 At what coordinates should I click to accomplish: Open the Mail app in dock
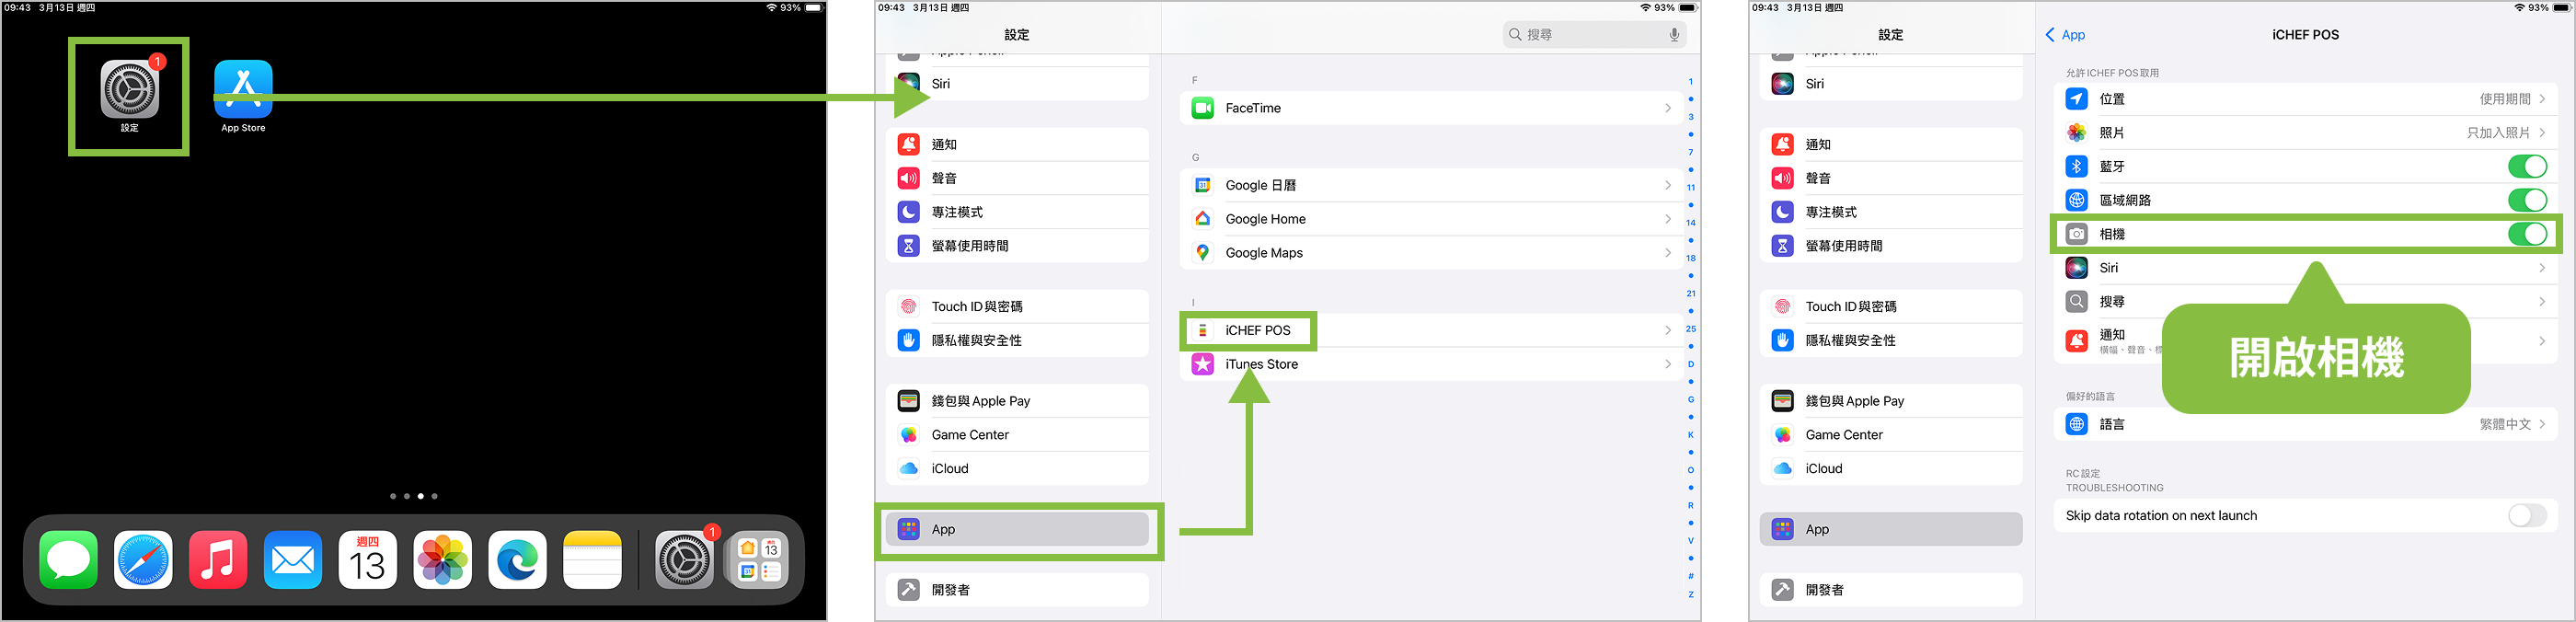pos(293,560)
